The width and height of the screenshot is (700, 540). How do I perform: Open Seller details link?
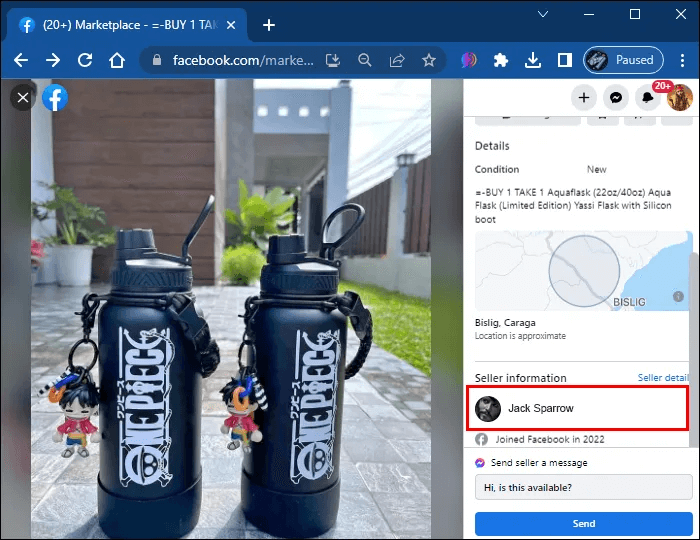tap(663, 378)
